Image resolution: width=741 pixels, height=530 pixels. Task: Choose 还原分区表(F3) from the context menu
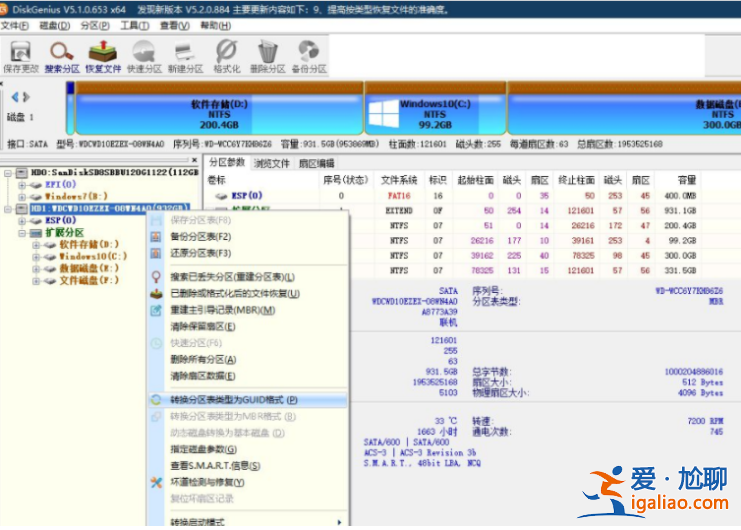(248, 253)
